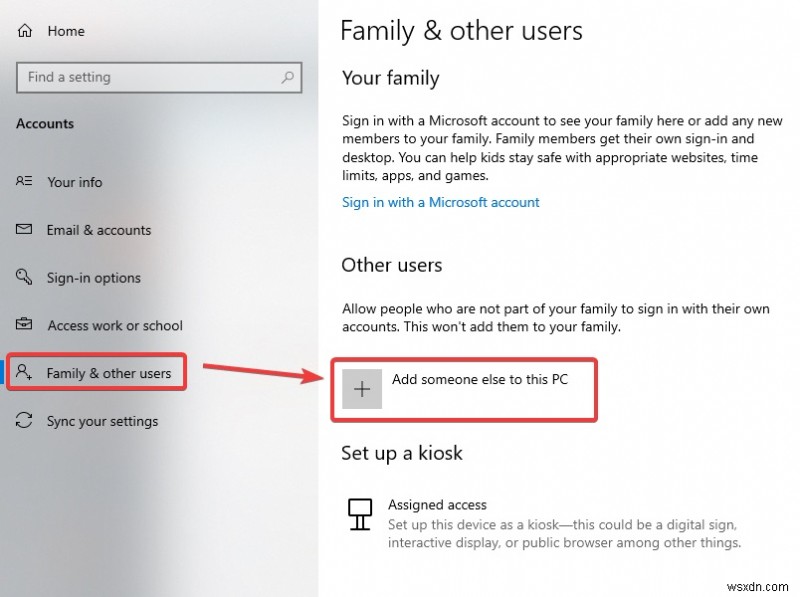Click the Set up a kiosk heading

(402, 453)
